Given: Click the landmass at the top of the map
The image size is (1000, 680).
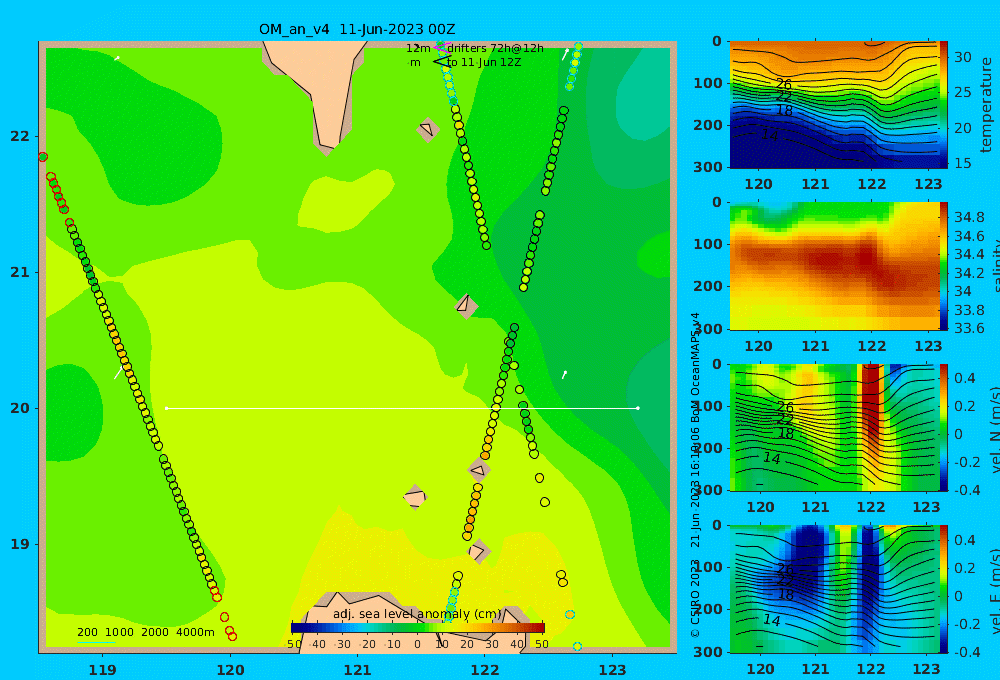Looking at the screenshot, I should tap(319, 83).
